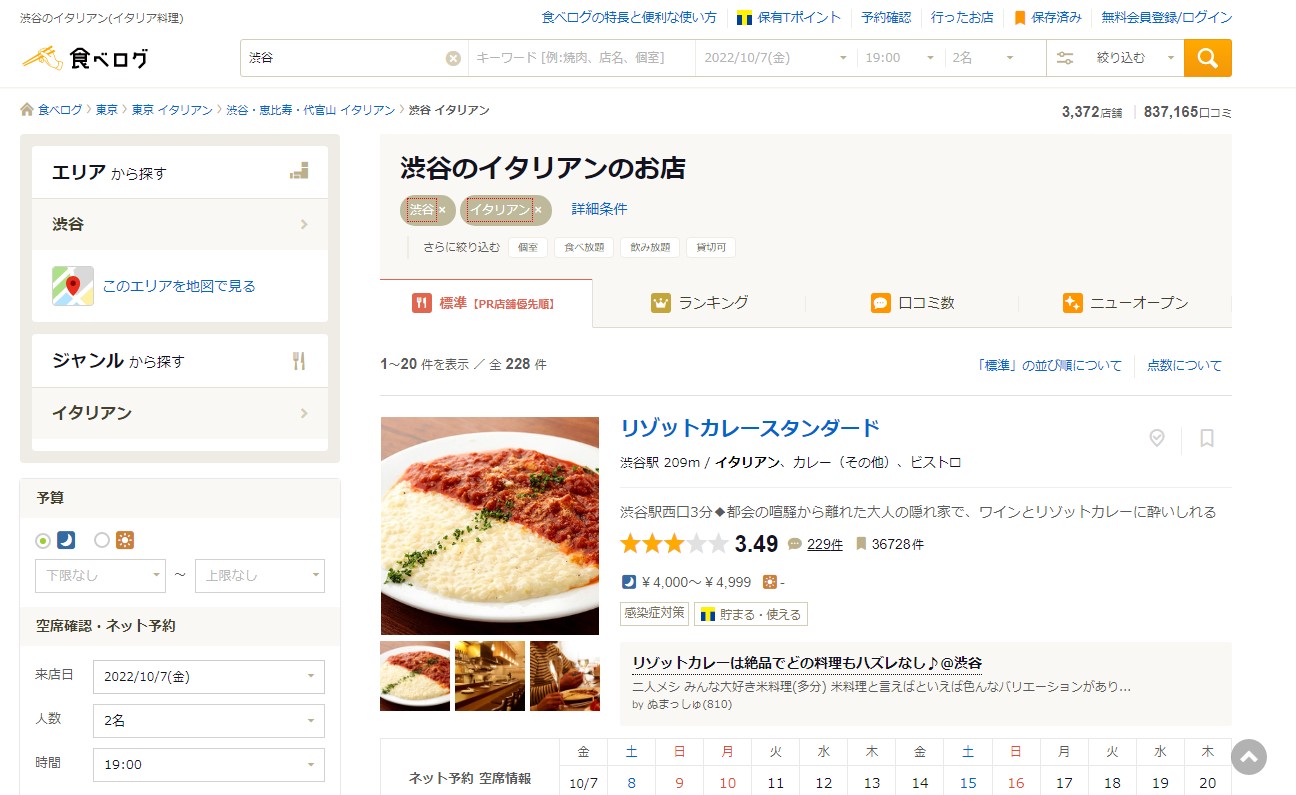Click the fork-and-knife genre icon
Screen dimensions: 1296x795
pos(299,361)
